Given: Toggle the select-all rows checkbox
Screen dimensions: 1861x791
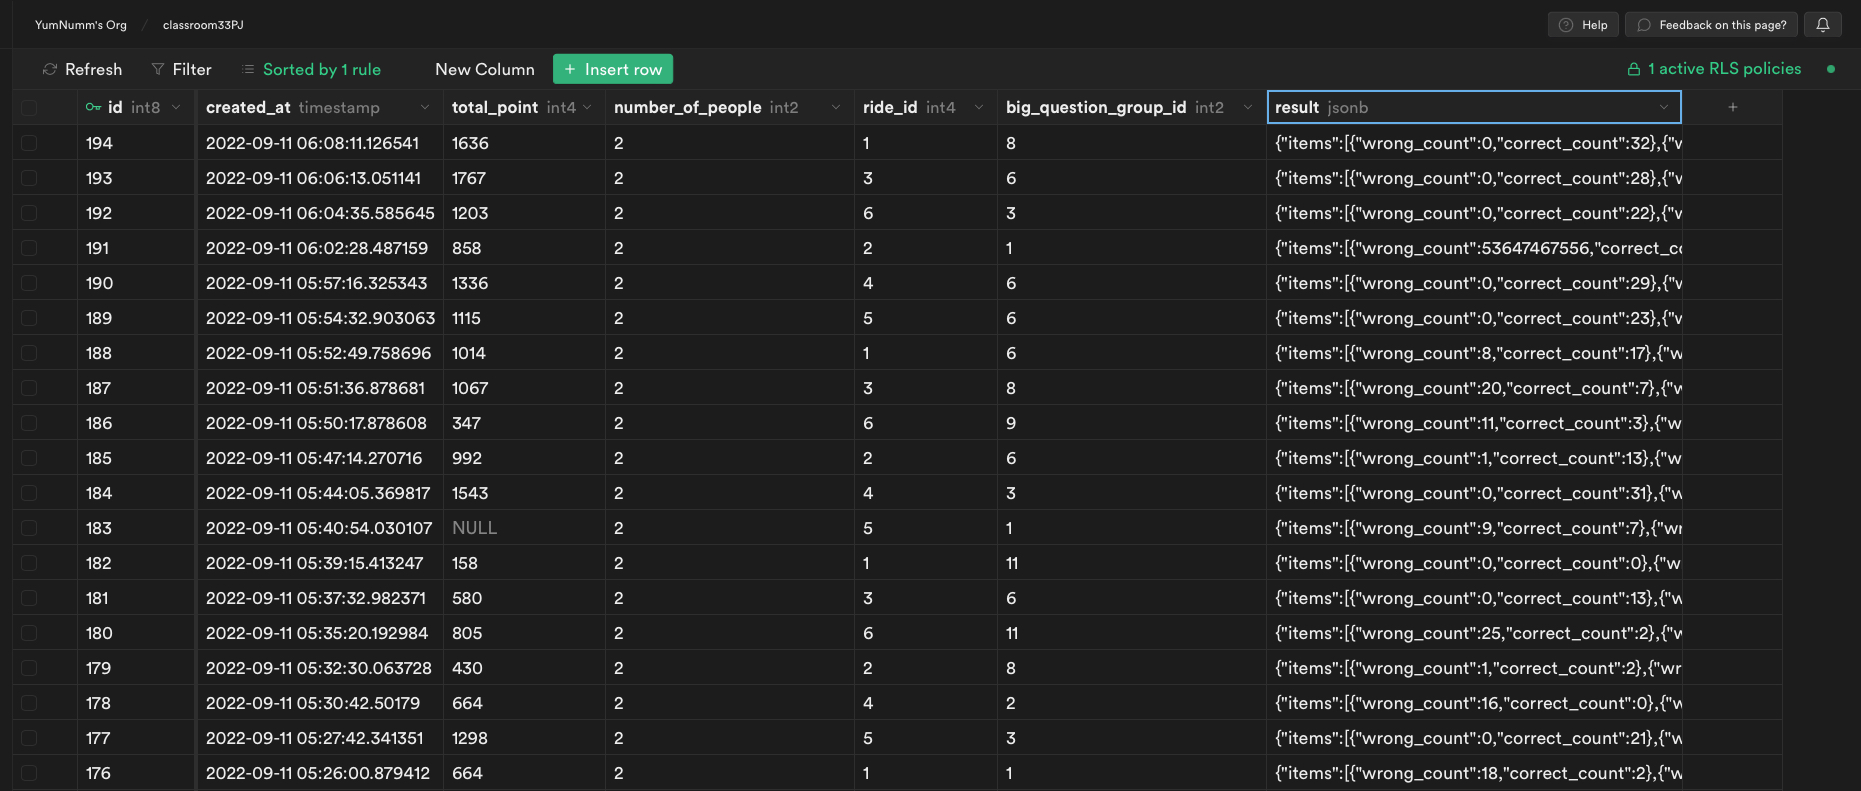Looking at the screenshot, I should click(x=29, y=107).
